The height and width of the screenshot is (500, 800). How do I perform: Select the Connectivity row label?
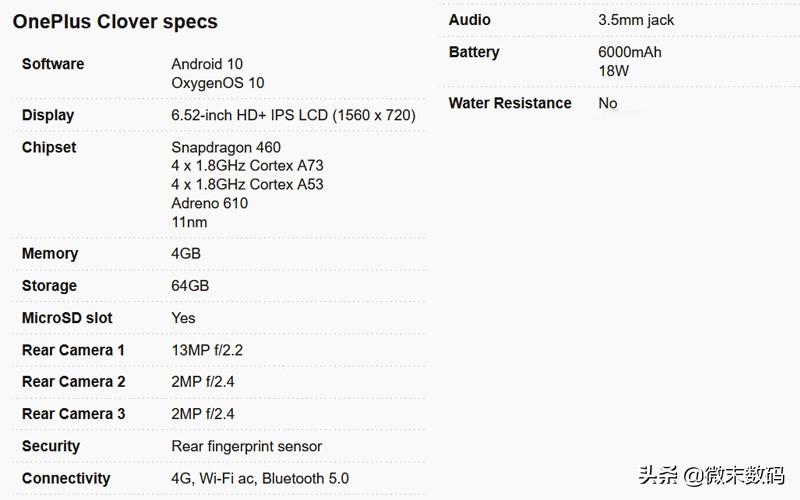(66, 478)
